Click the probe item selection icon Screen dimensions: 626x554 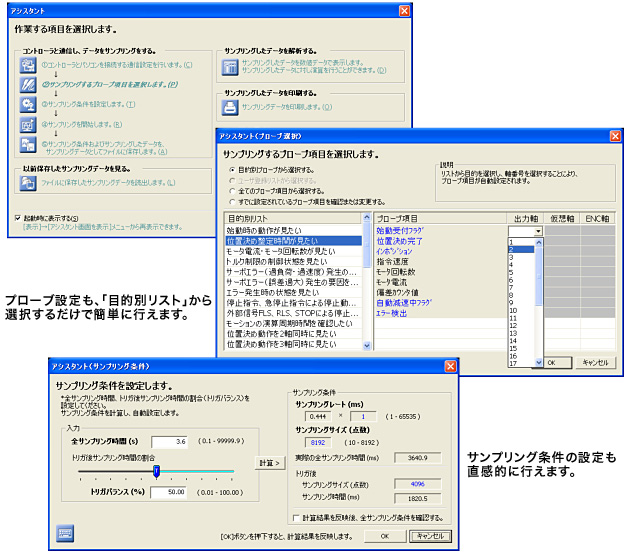(x=28, y=85)
